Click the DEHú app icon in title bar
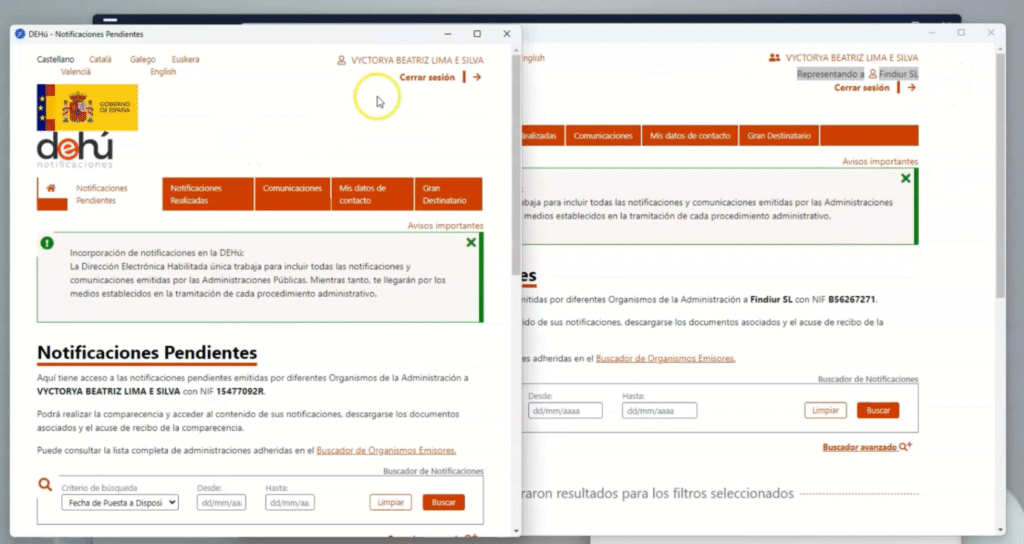The image size is (1024, 544). click(20, 34)
